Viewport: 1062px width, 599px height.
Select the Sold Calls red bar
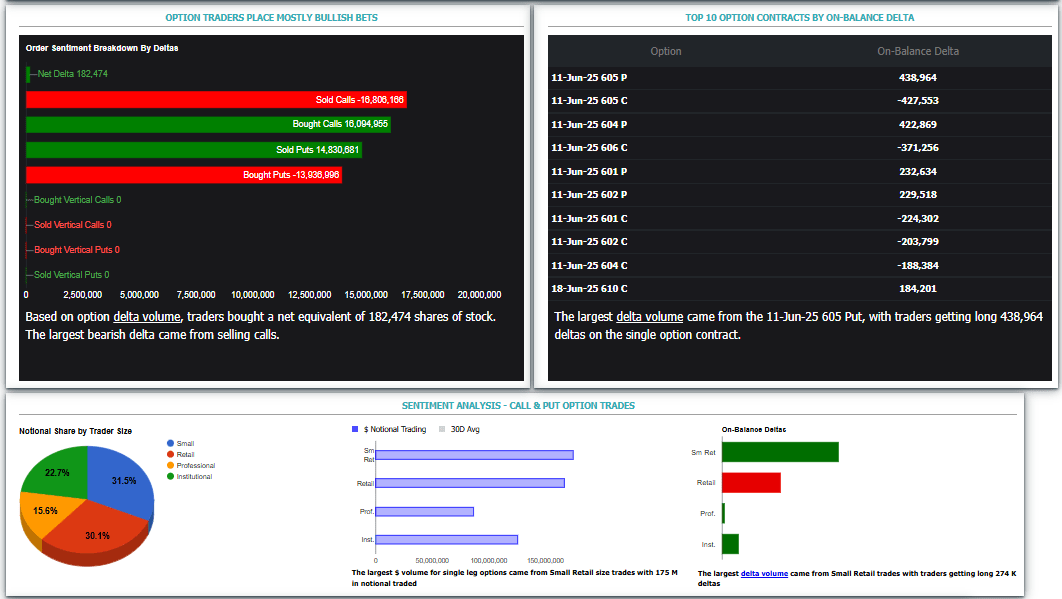216,100
